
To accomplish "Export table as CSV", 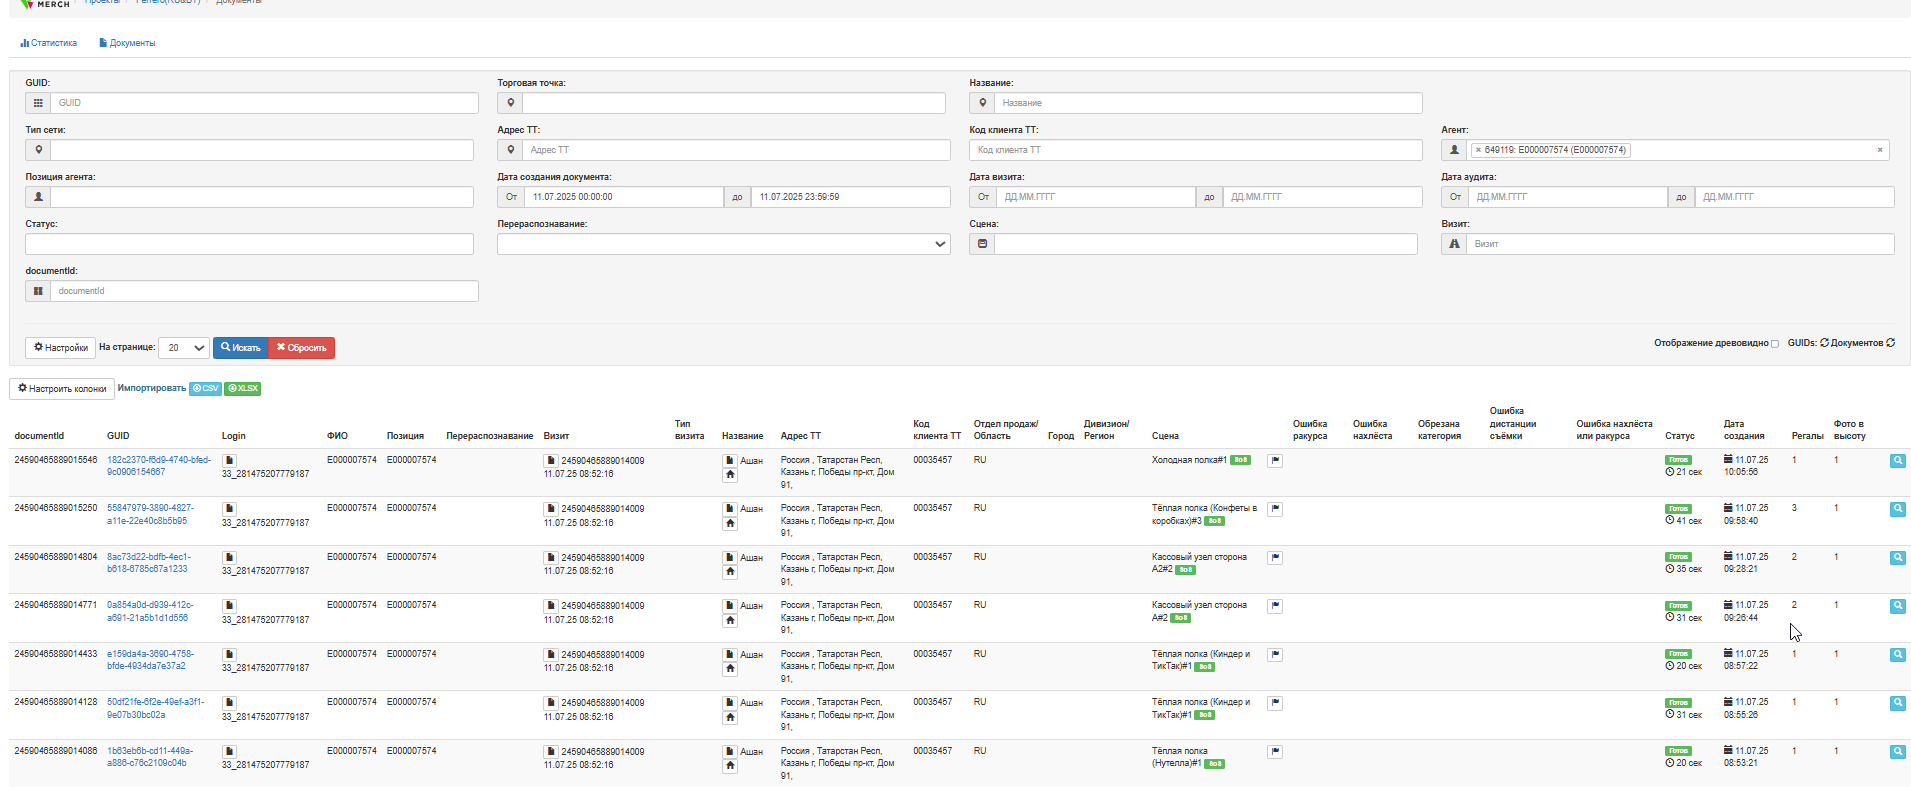I will 206,389.
